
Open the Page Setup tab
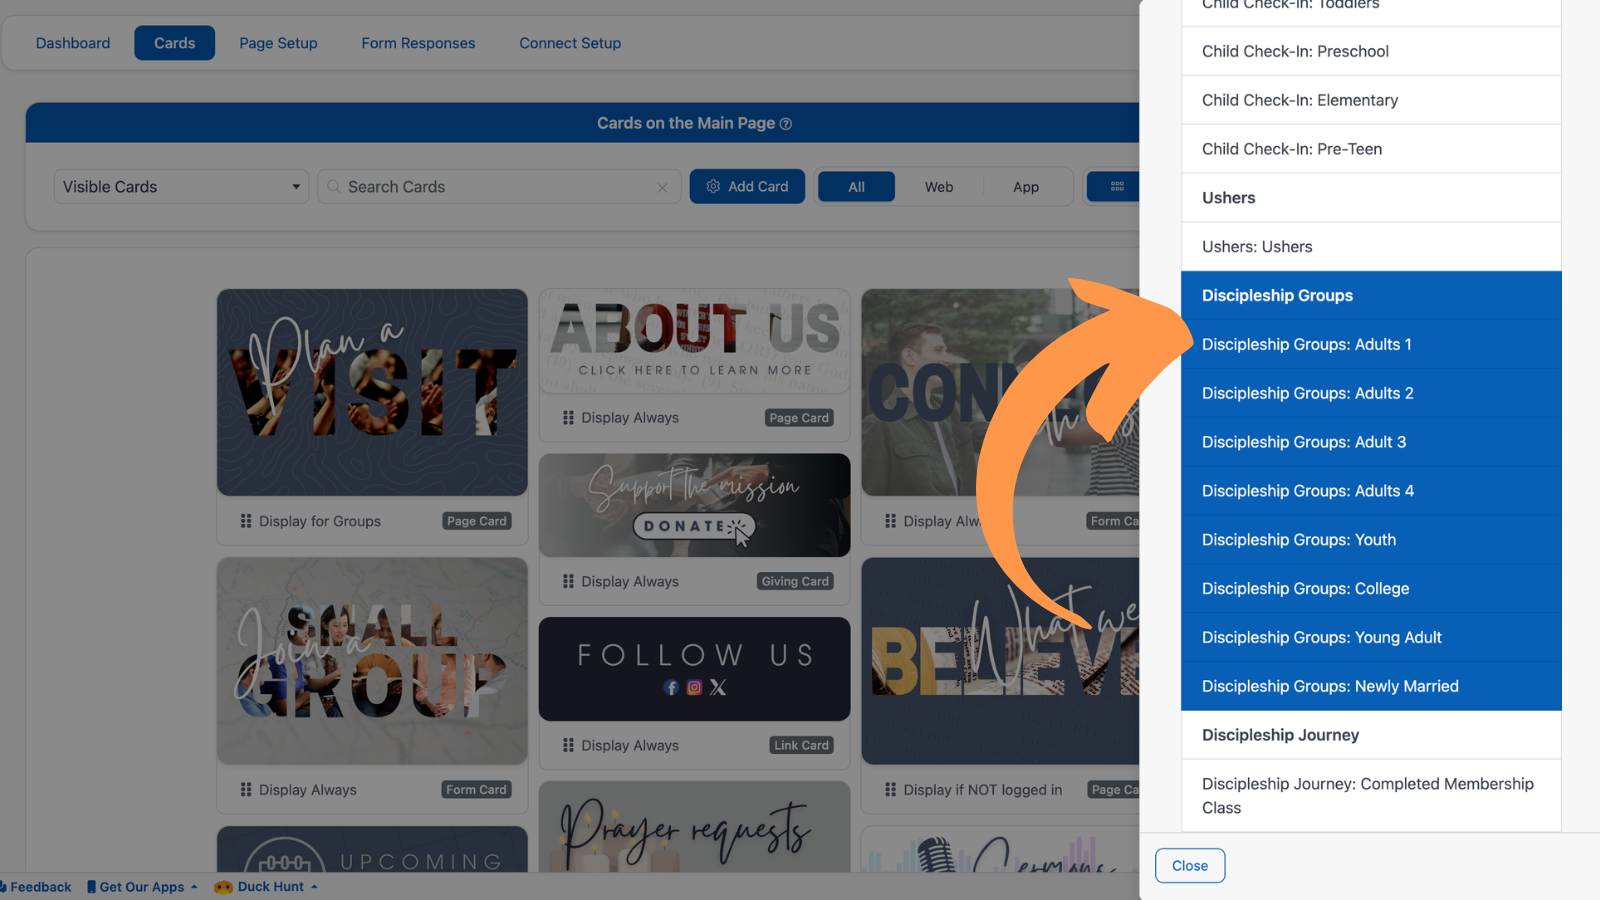(278, 43)
